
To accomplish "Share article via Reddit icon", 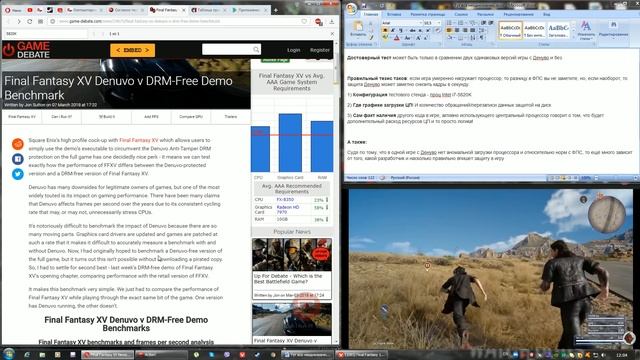I will click(x=18, y=144).
